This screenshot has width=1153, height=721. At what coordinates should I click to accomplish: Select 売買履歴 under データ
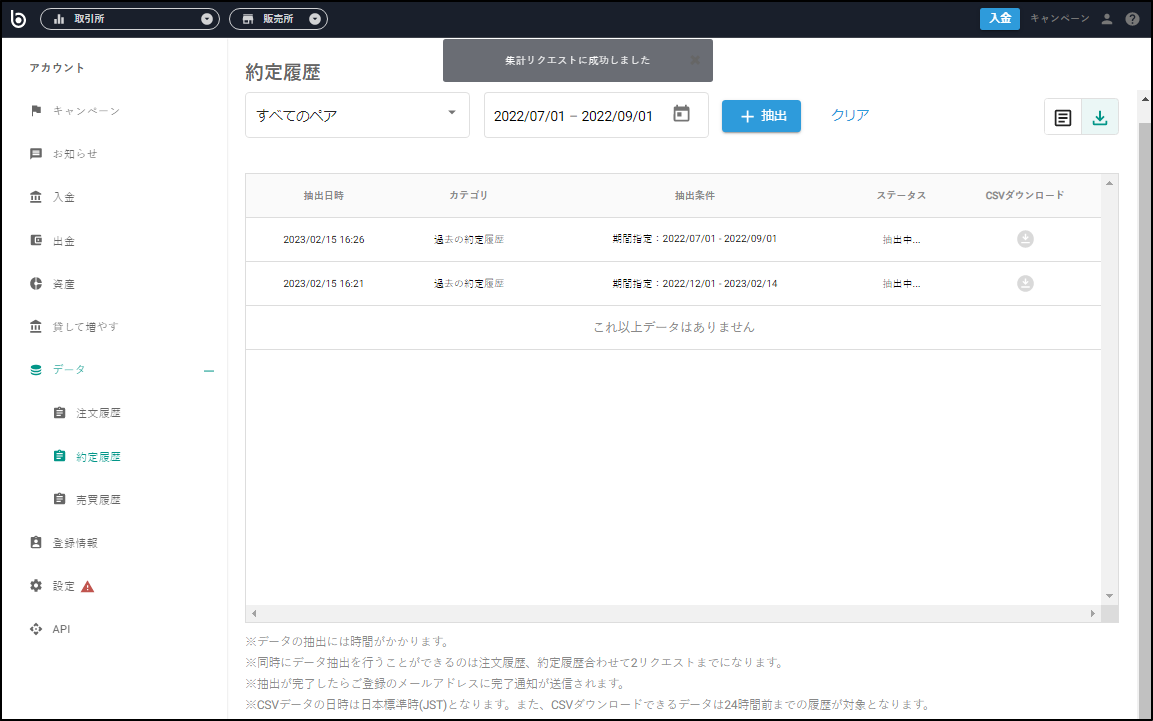[99, 500]
